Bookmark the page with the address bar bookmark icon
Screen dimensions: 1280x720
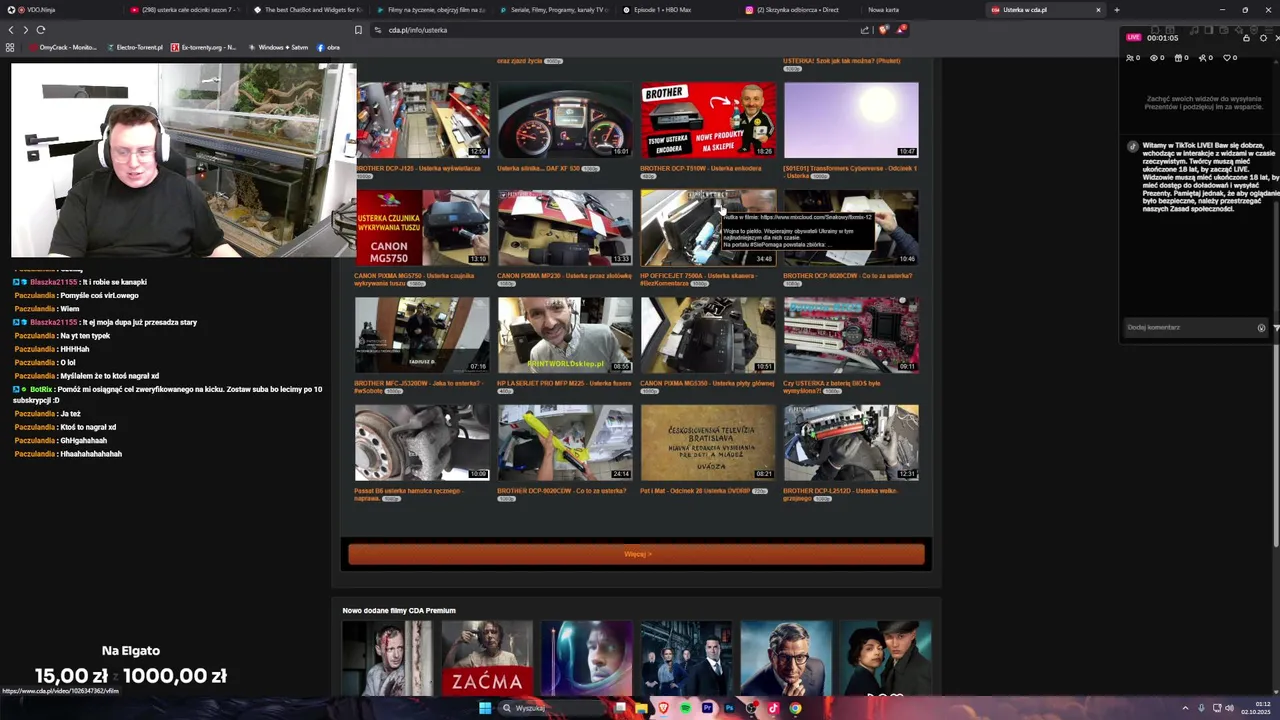tap(358, 30)
